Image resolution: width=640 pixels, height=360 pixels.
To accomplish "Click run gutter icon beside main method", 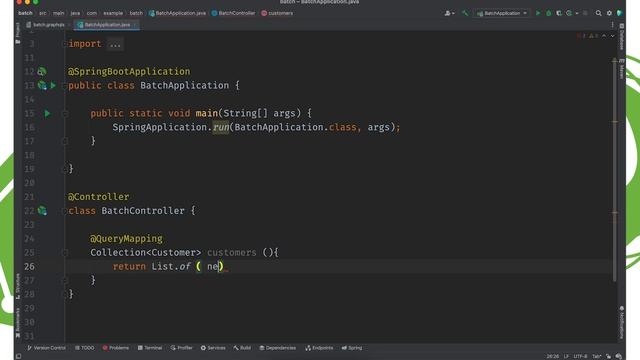I will [47, 113].
